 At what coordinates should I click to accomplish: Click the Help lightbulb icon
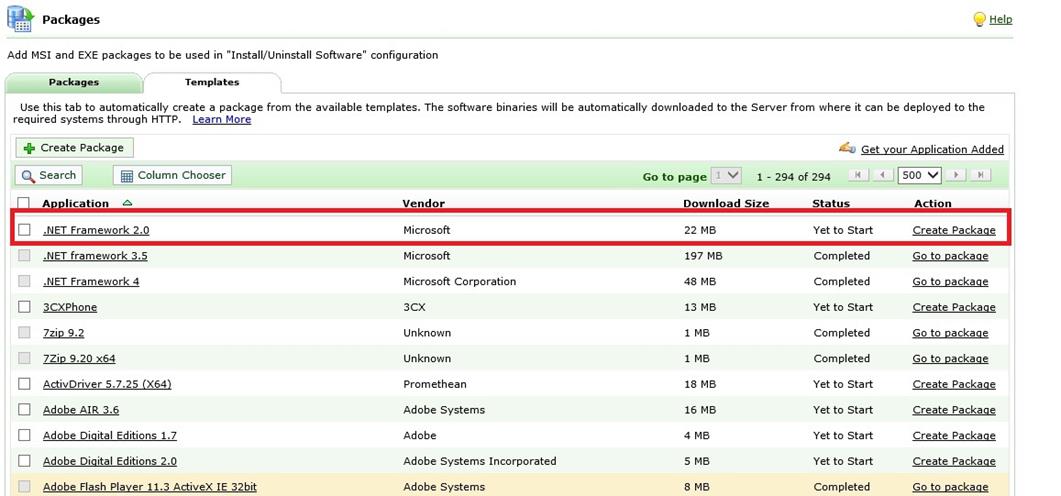tap(979, 20)
